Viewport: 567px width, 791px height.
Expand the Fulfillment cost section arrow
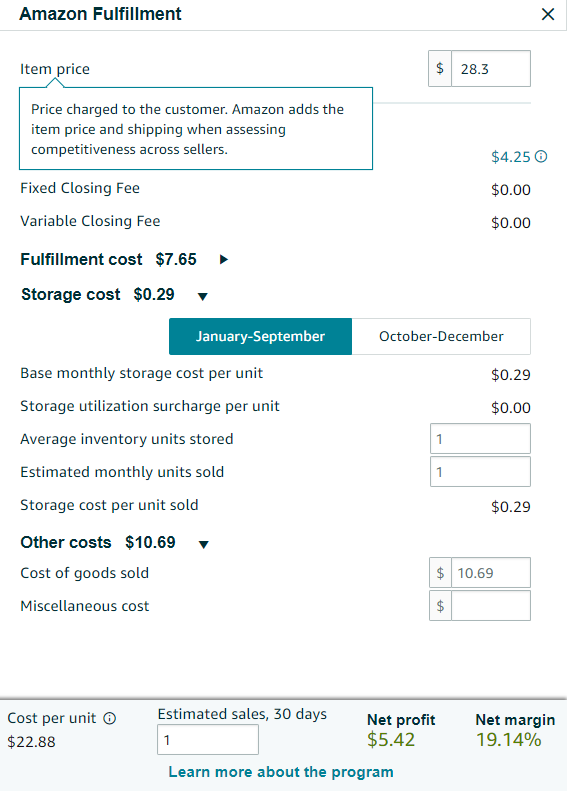[224, 259]
